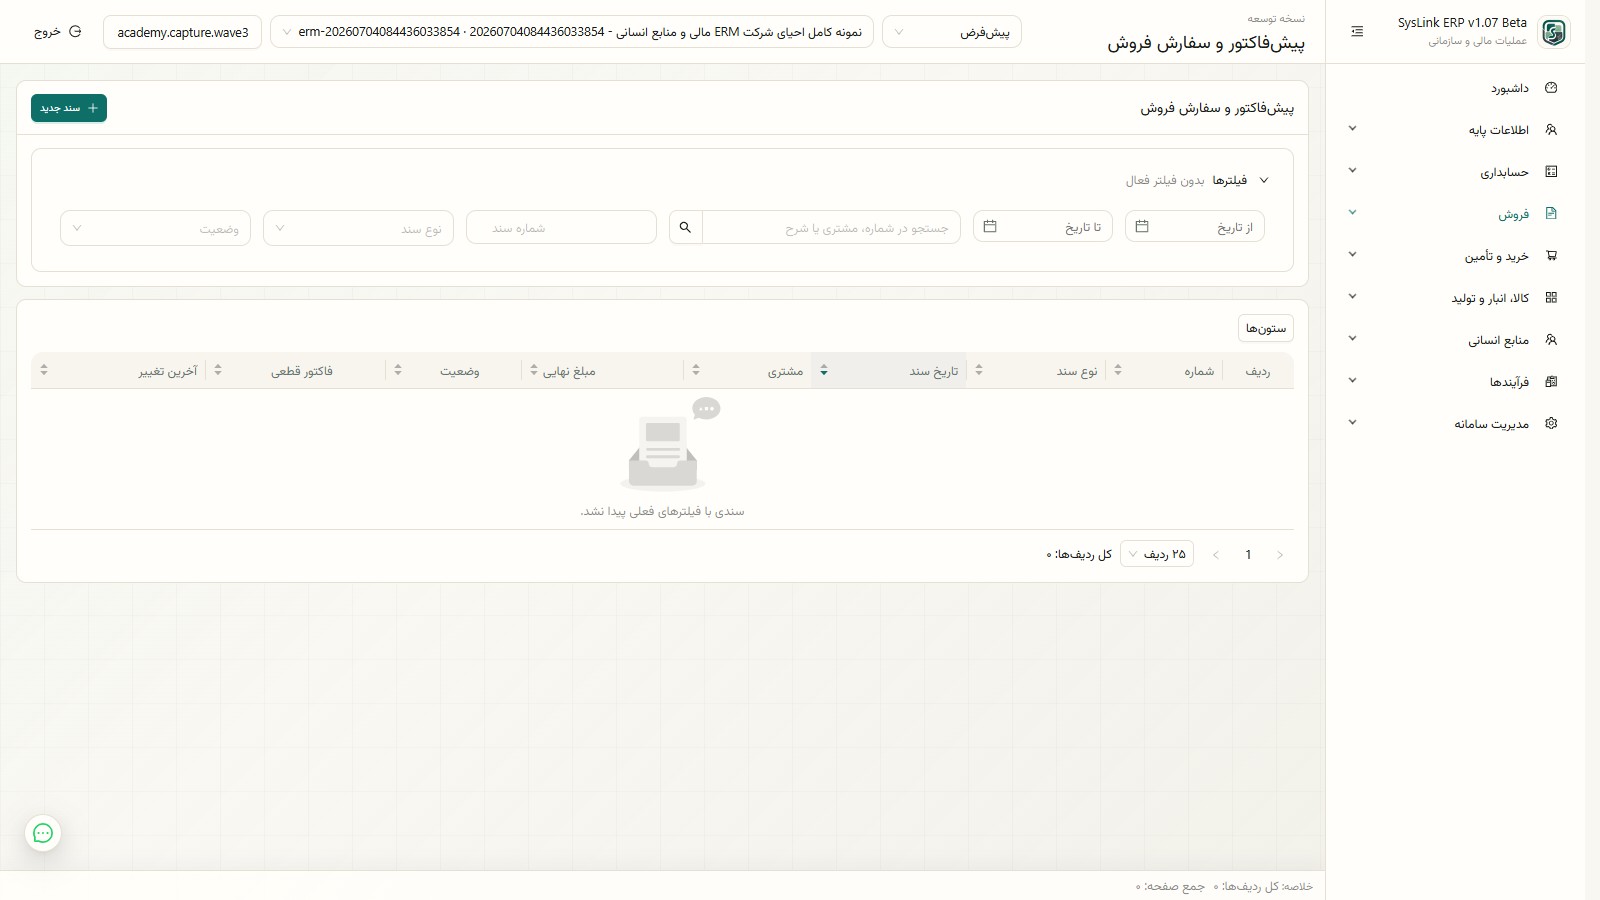Click the خرید و تأمین cart icon
This screenshot has height=900, width=1600.
click(x=1551, y=256)
